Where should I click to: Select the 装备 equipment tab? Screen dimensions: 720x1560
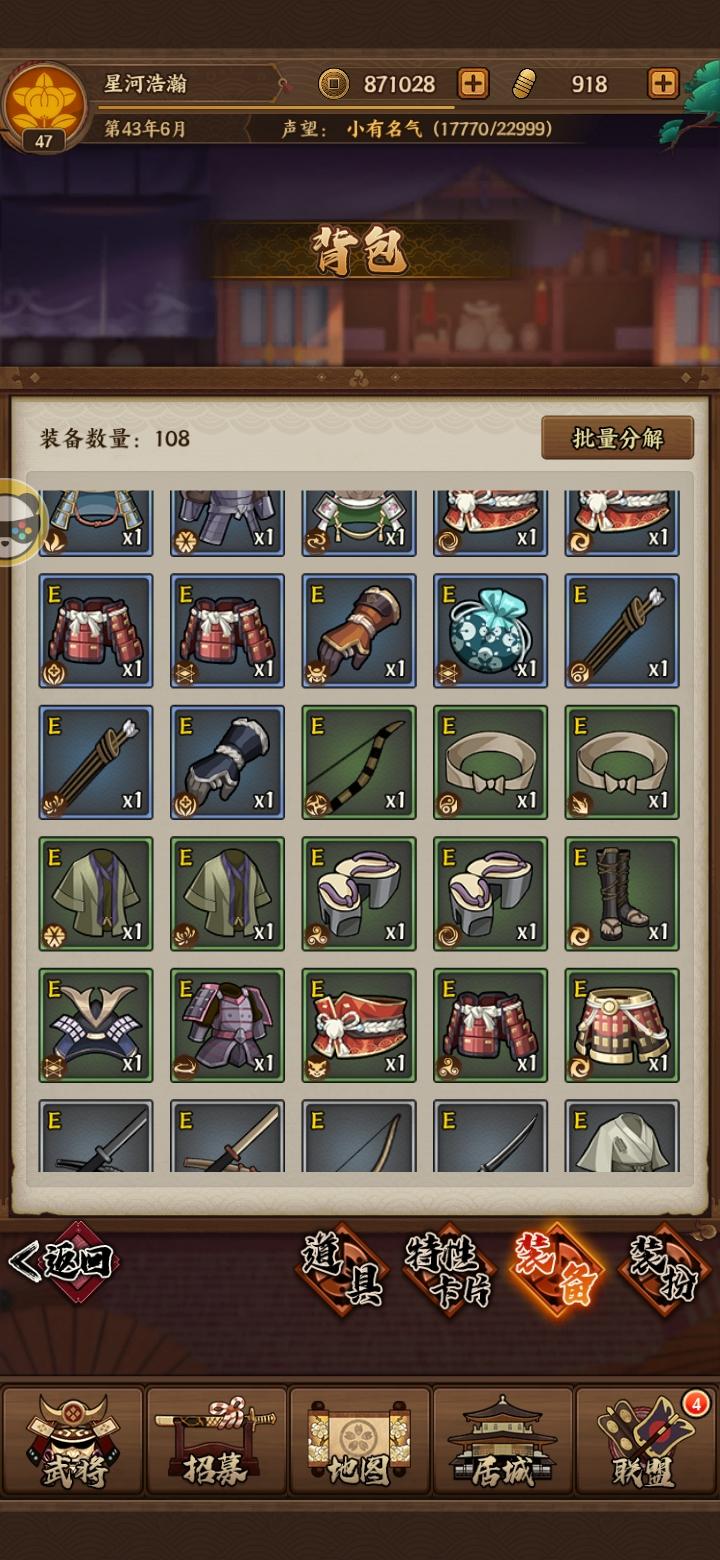(557, 1269)
